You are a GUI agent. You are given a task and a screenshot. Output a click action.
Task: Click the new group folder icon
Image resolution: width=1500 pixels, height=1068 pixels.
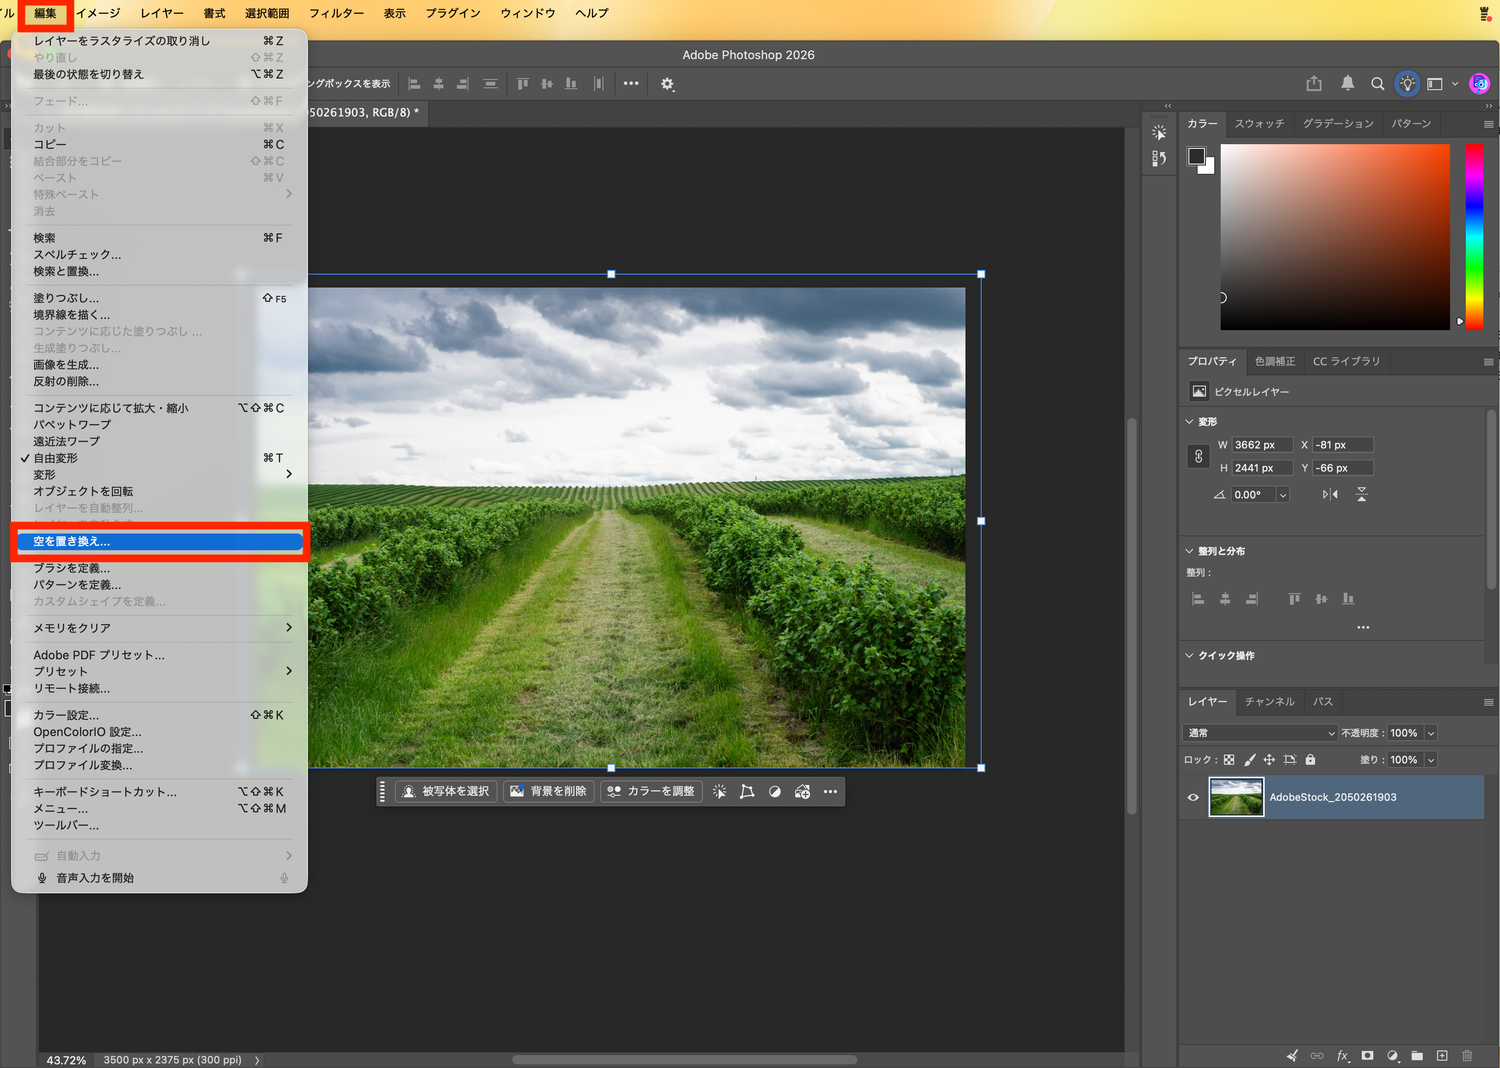pos(1417,1056)
